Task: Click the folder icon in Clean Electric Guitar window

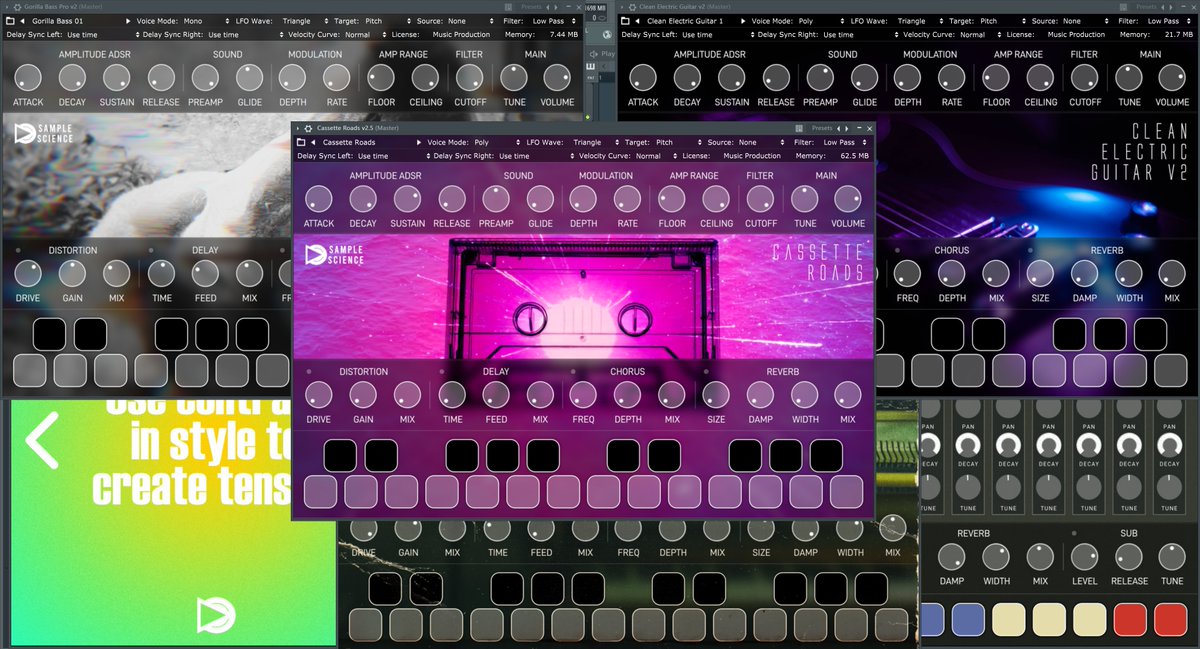Action: tap(625, 21)
